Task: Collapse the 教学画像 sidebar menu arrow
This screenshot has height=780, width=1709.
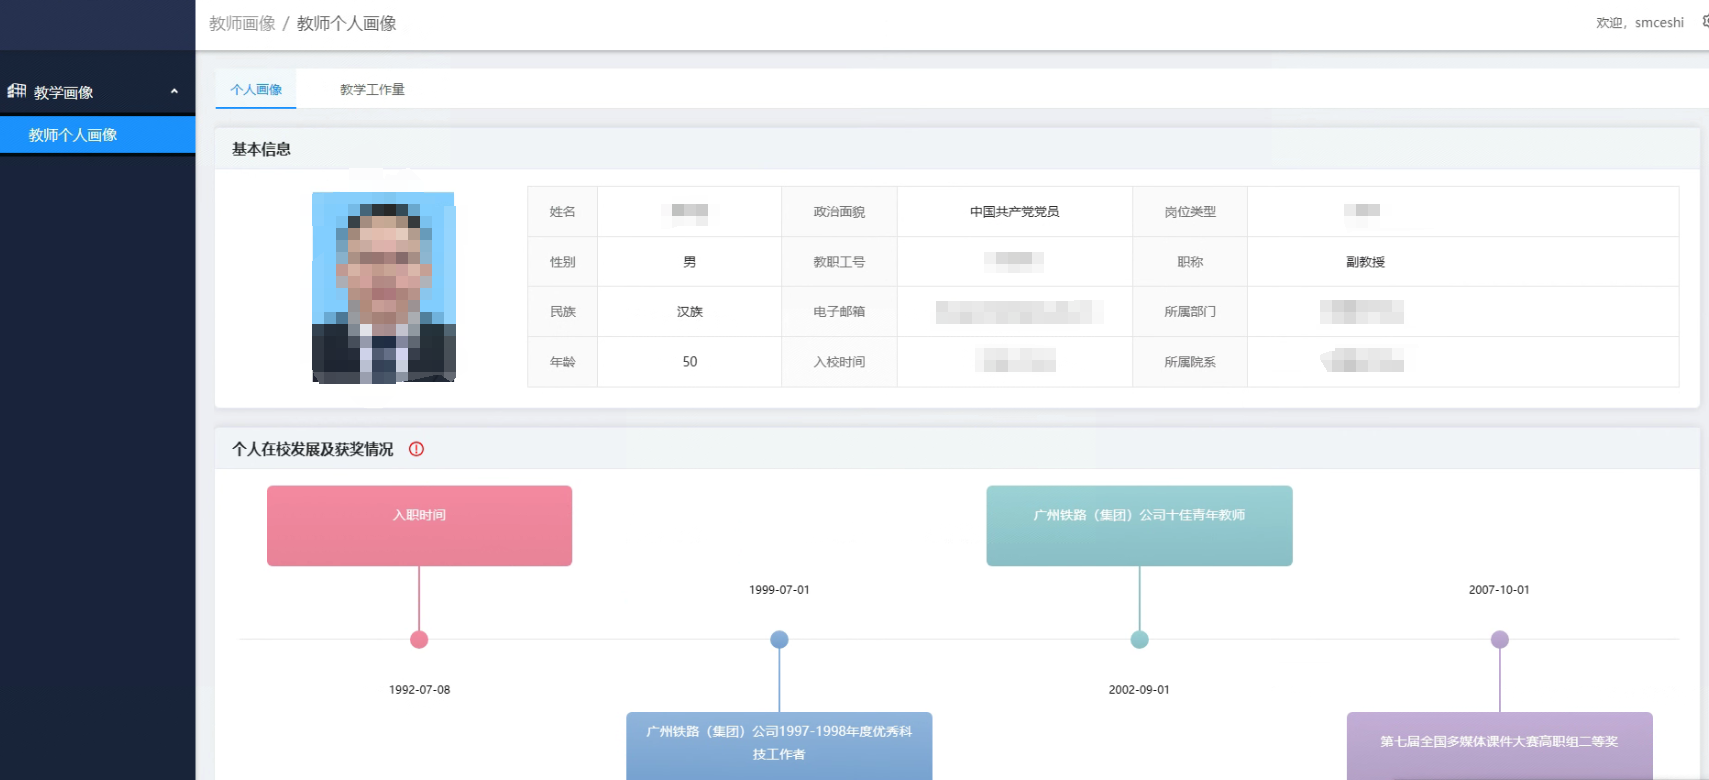Action: coord(174,91)
